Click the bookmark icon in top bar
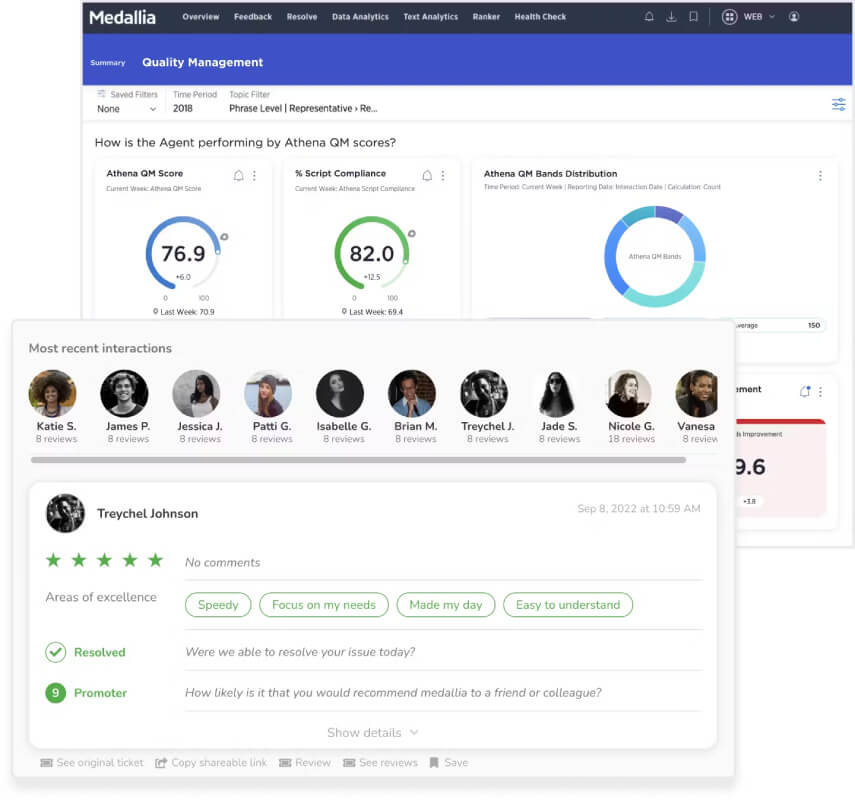 click(x=693, y=17)
